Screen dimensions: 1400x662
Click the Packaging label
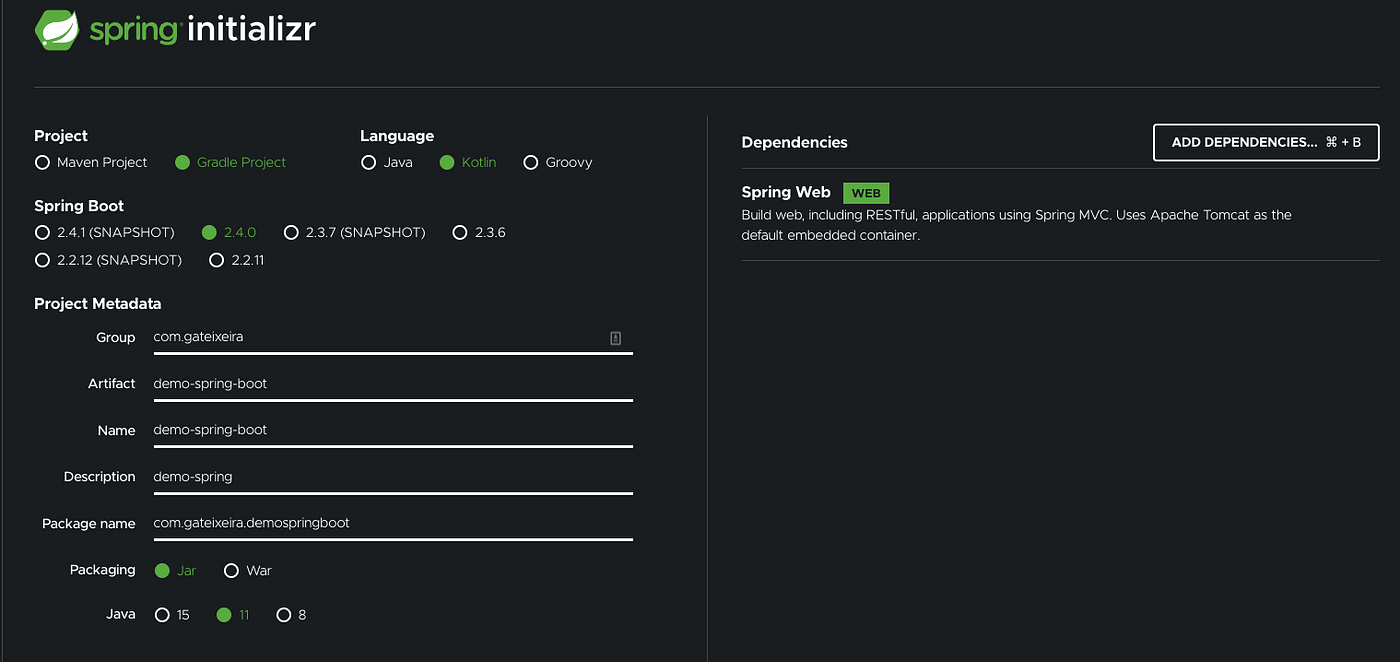102,570
